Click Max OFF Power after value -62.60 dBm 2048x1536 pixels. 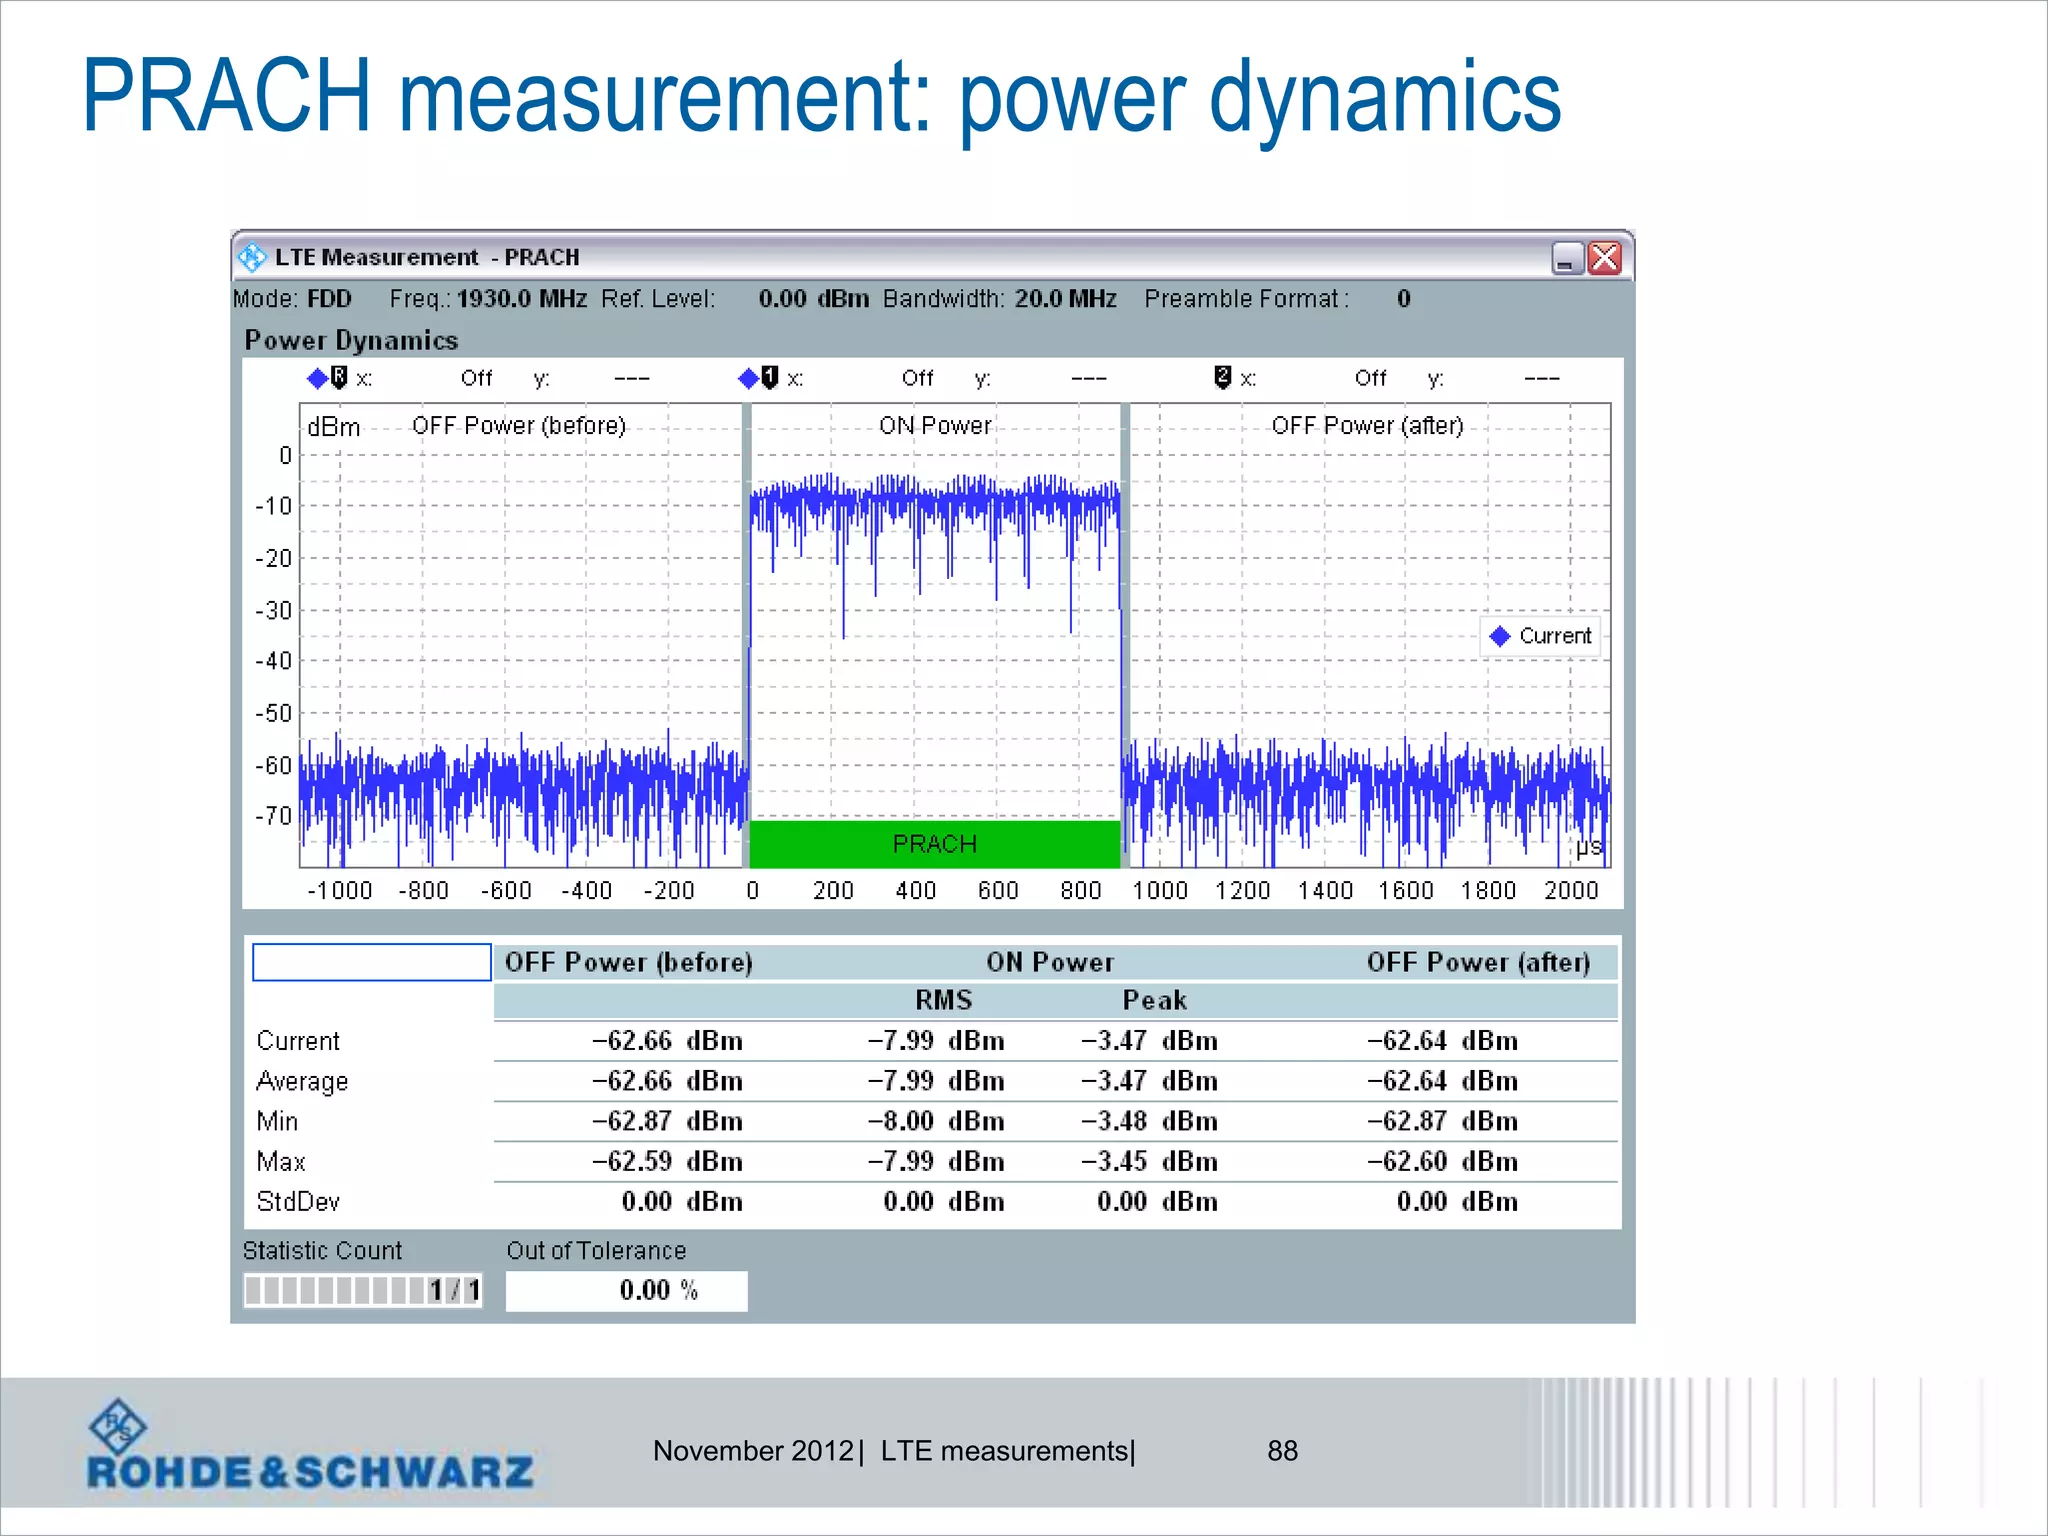1442,1162
